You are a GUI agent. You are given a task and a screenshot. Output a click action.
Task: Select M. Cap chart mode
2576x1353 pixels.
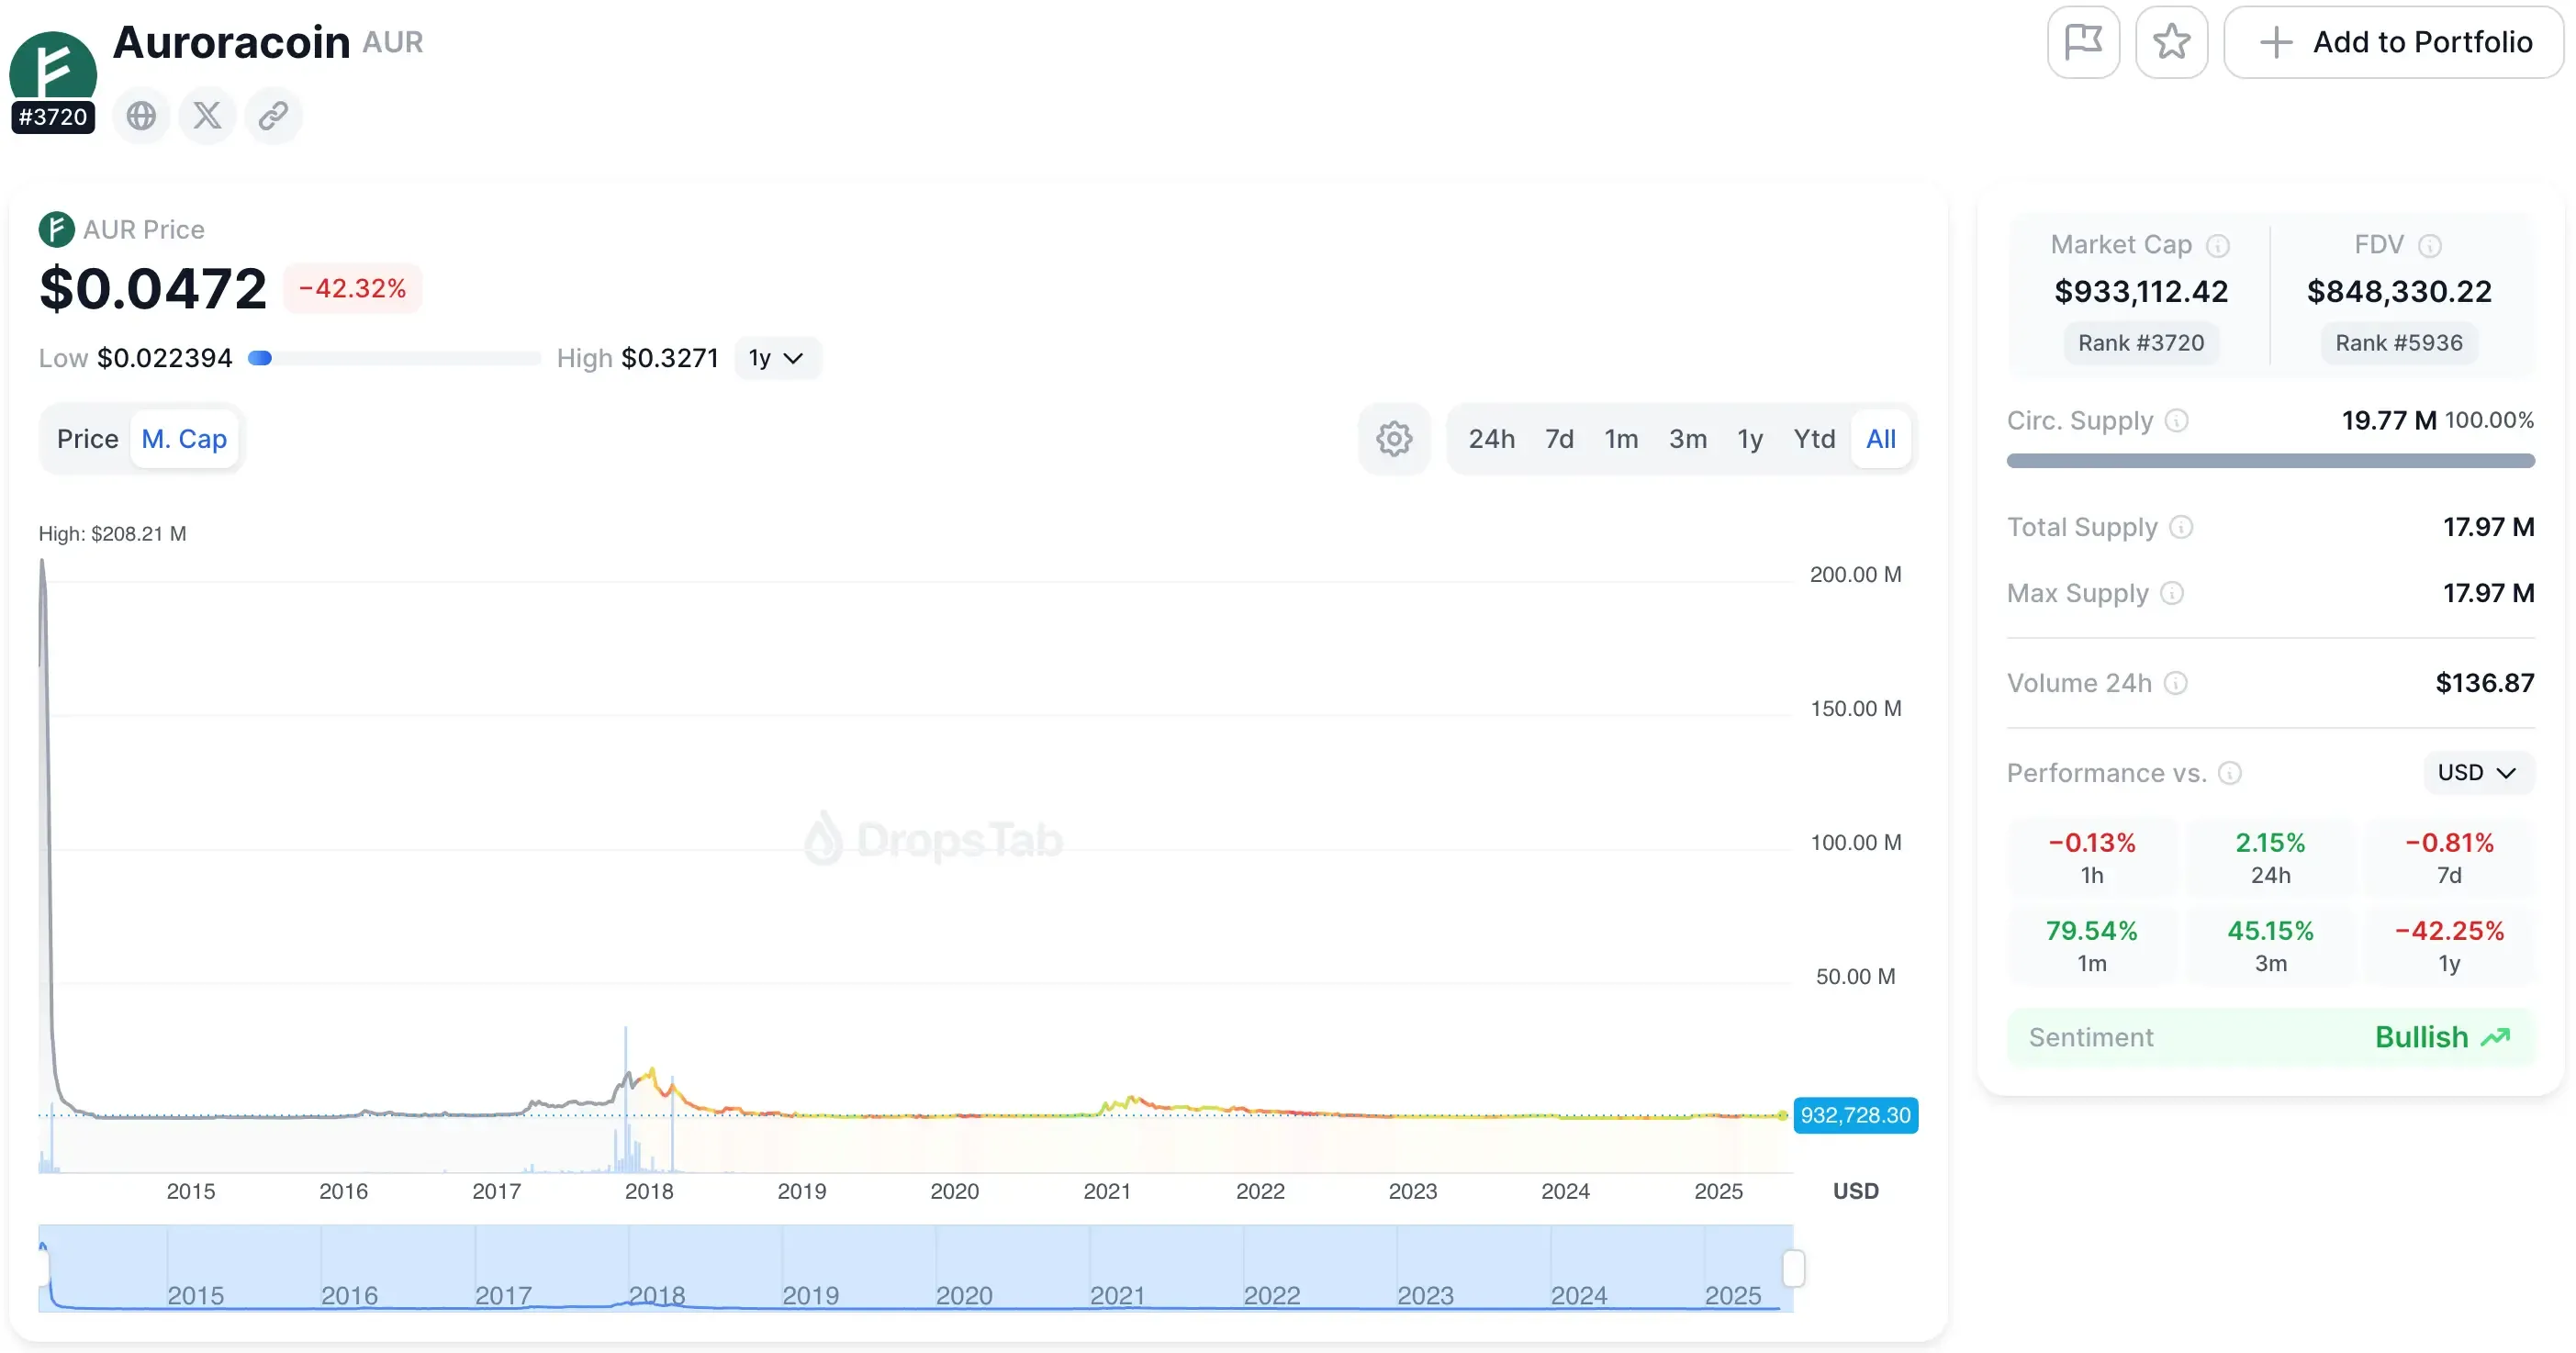click(x=184, y=438)
